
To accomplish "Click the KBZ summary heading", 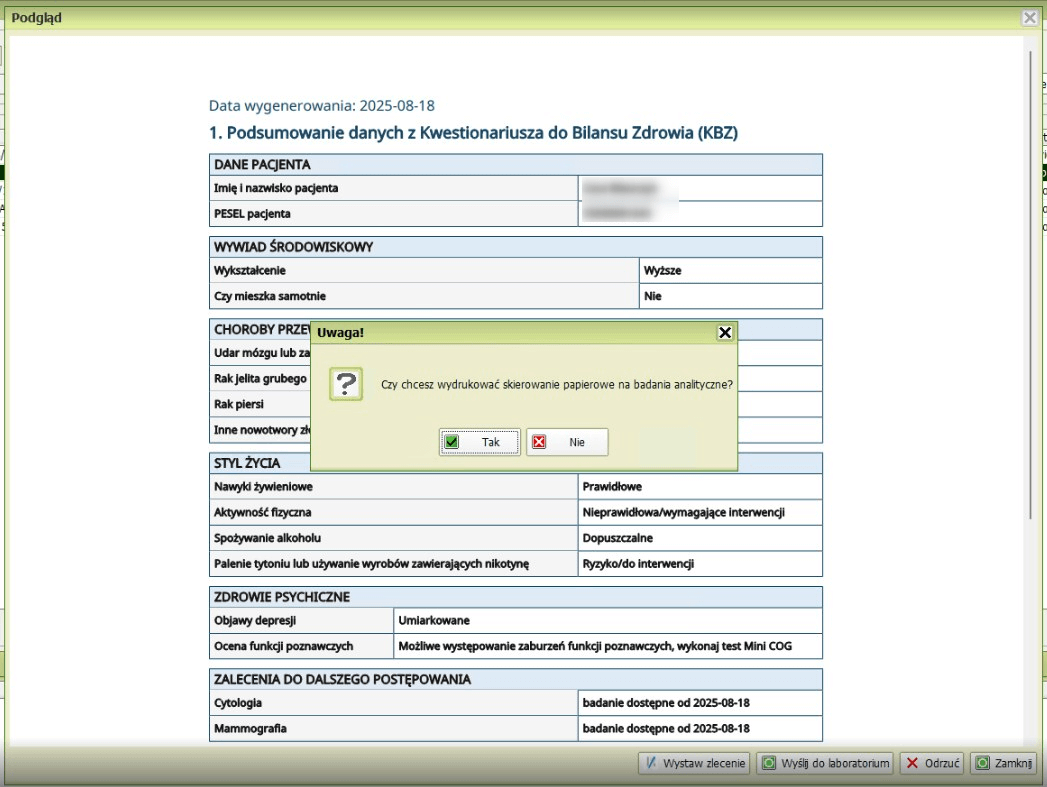I will tap(473, 133).
